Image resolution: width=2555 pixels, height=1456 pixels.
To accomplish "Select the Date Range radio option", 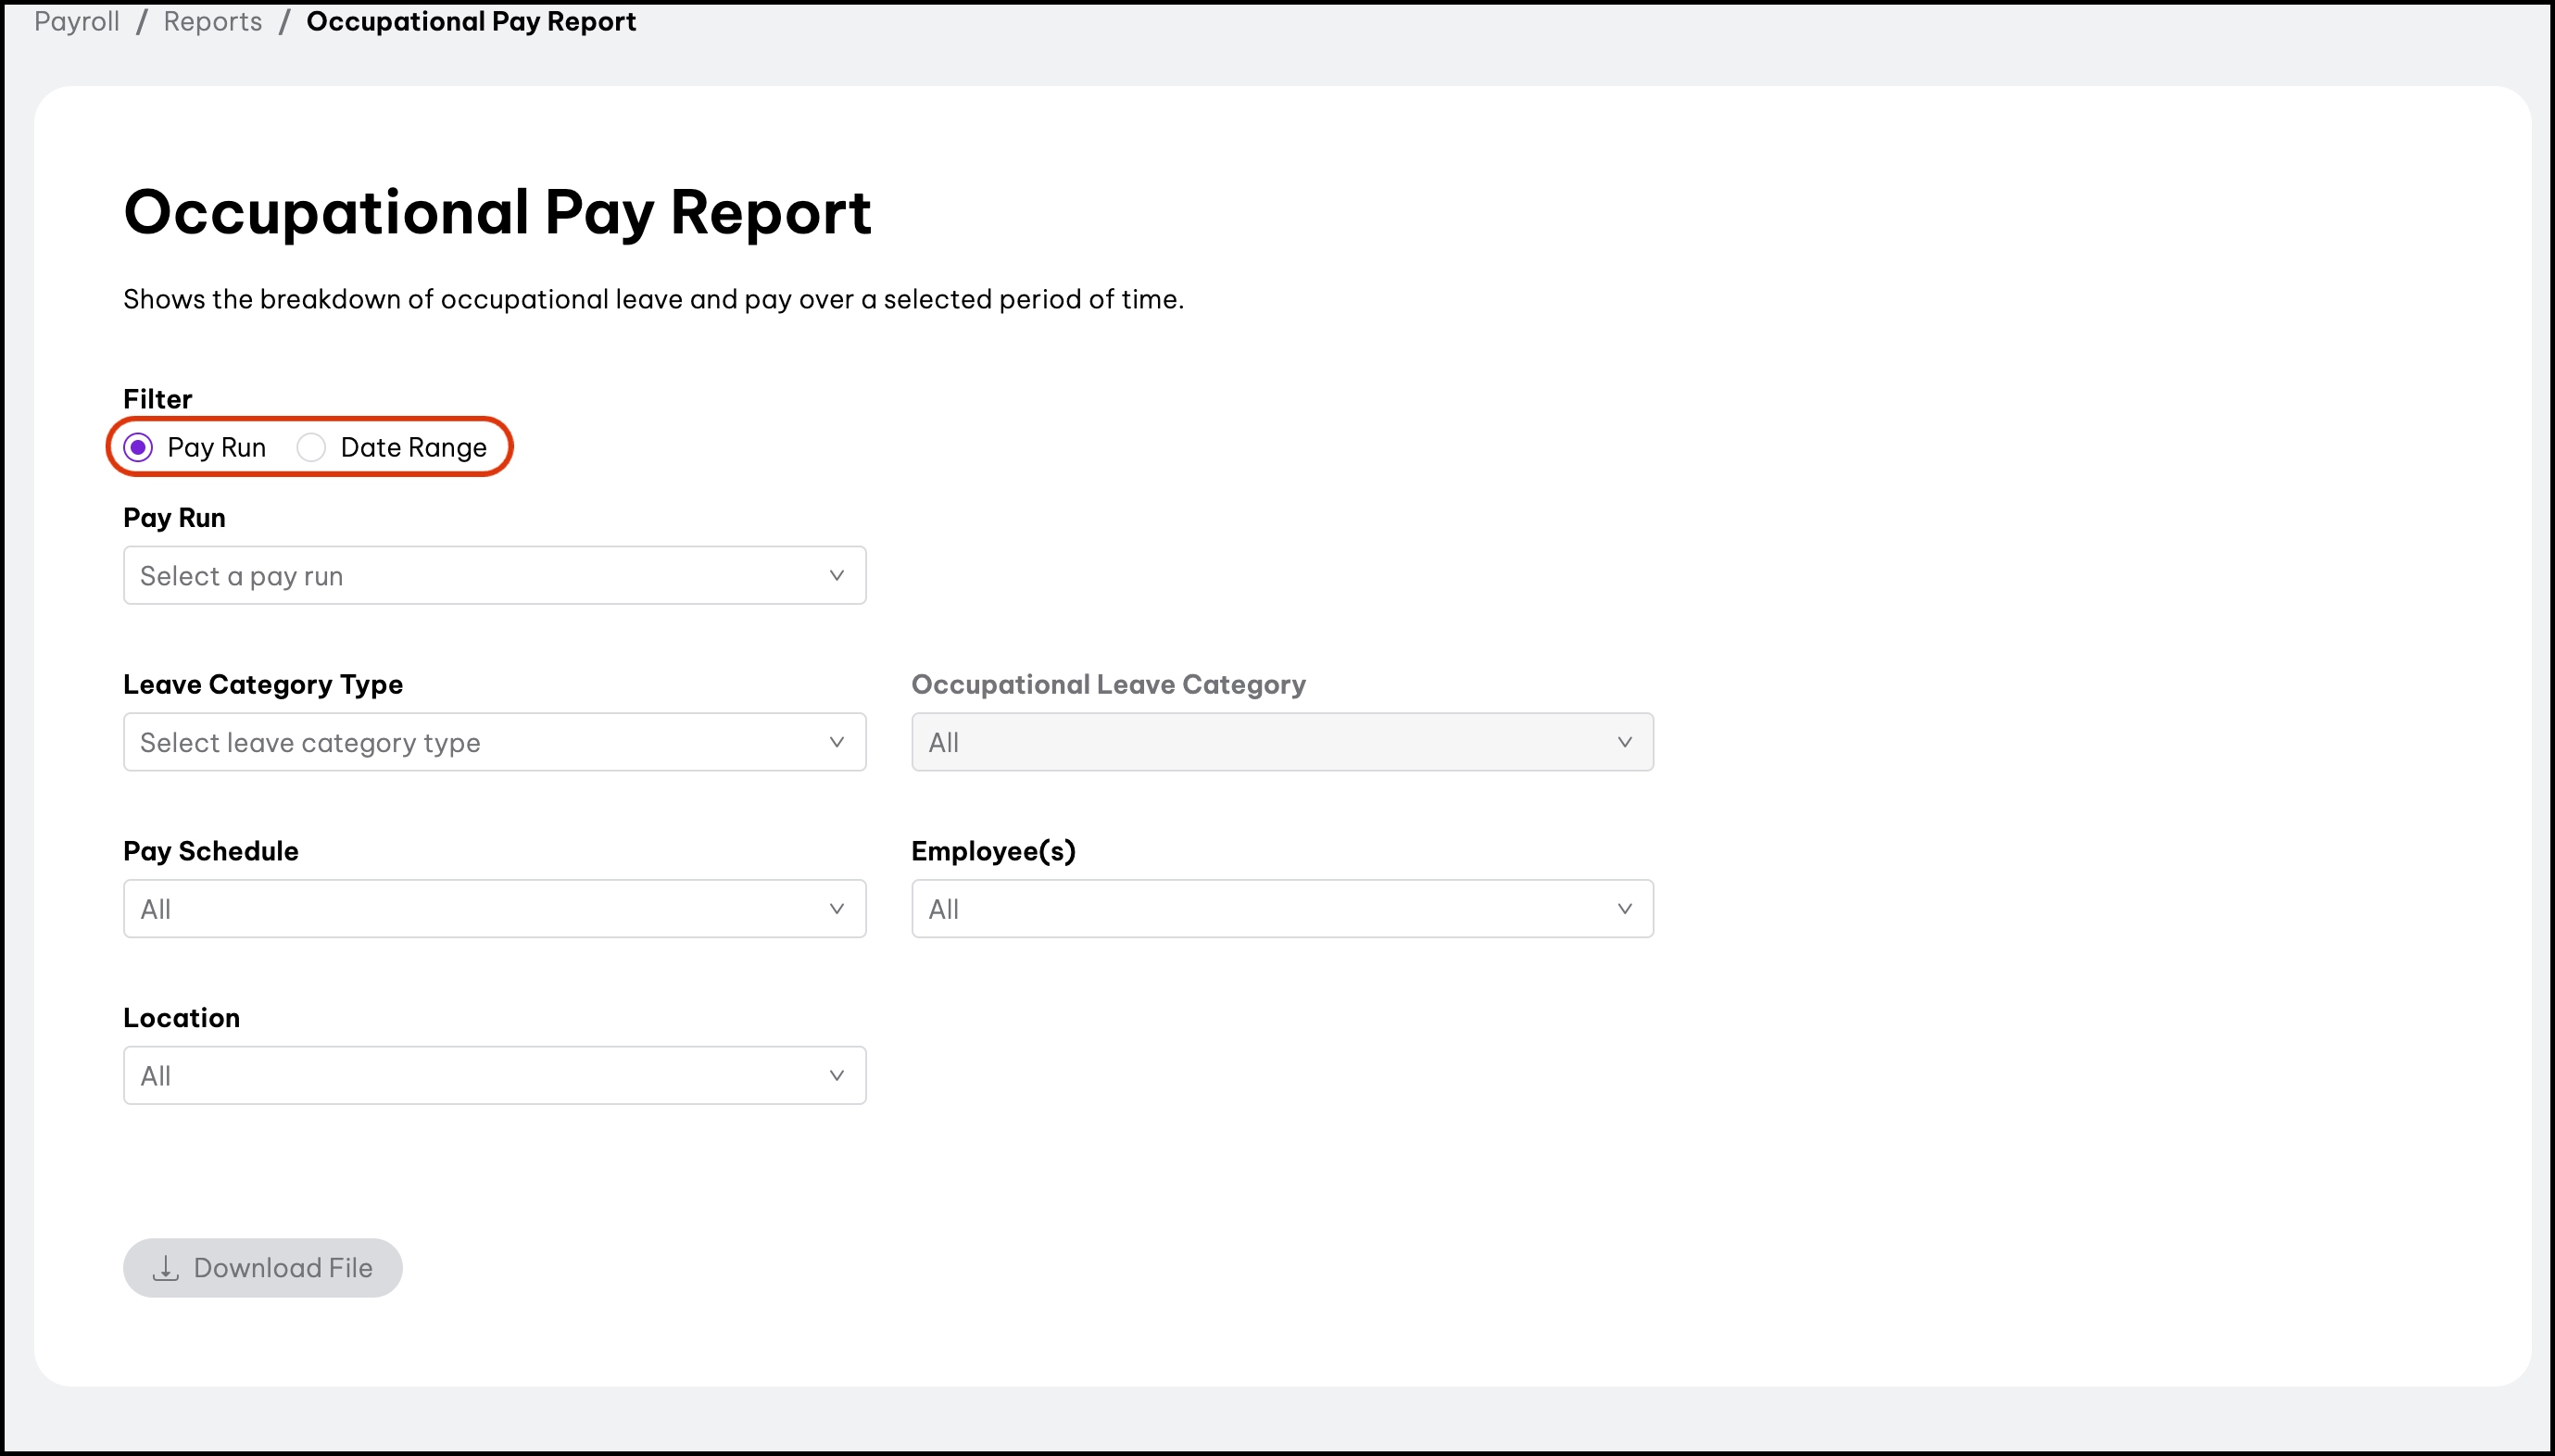I will pos(311,447).
